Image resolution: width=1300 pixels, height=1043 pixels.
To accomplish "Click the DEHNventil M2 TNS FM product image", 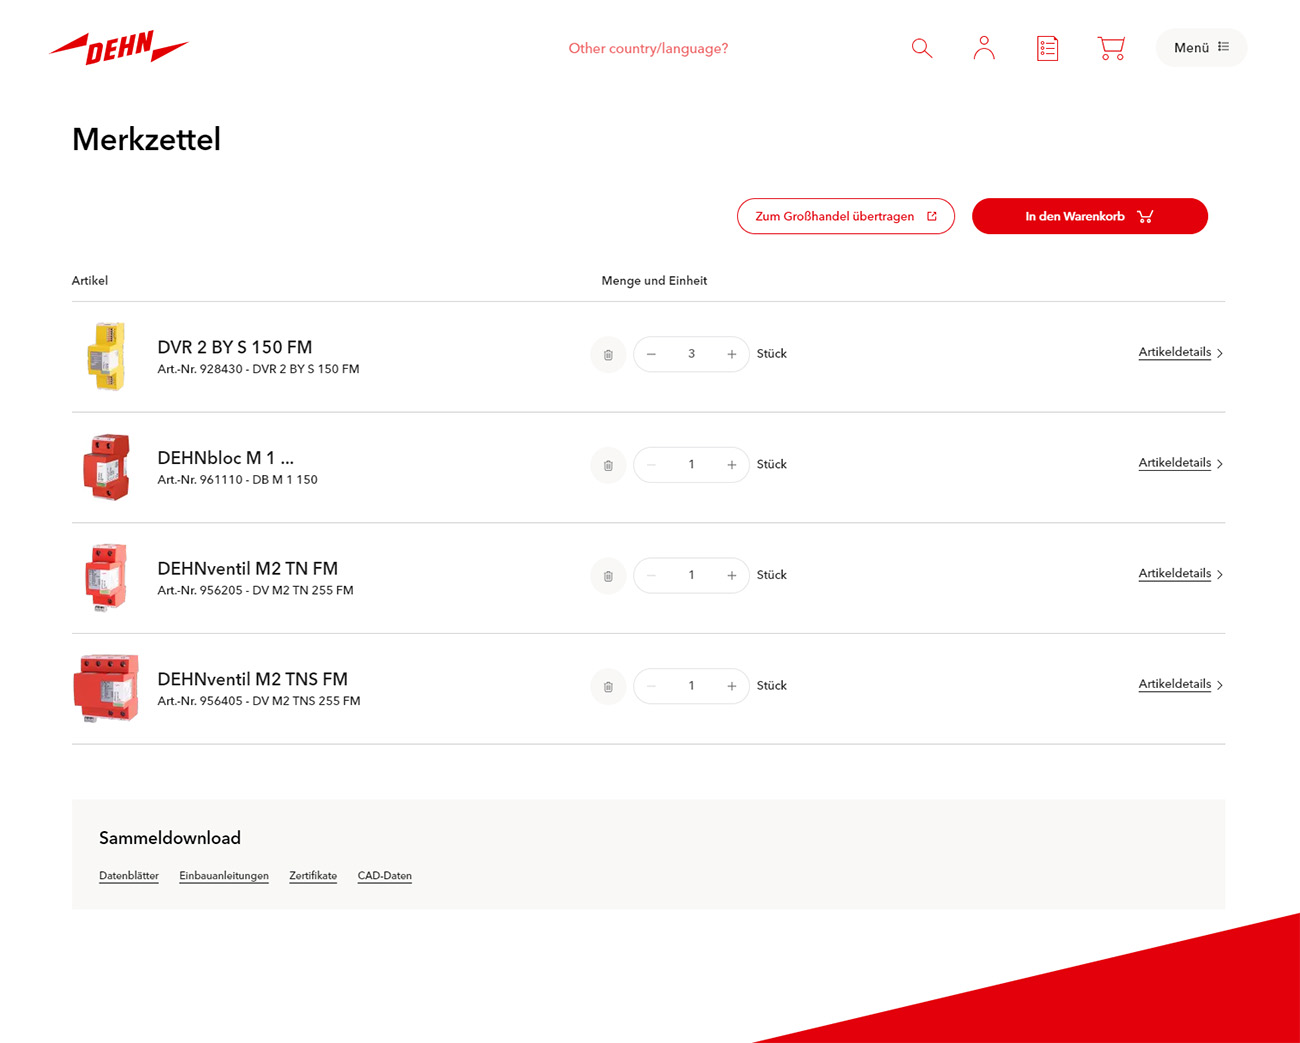I will [106, 688].
